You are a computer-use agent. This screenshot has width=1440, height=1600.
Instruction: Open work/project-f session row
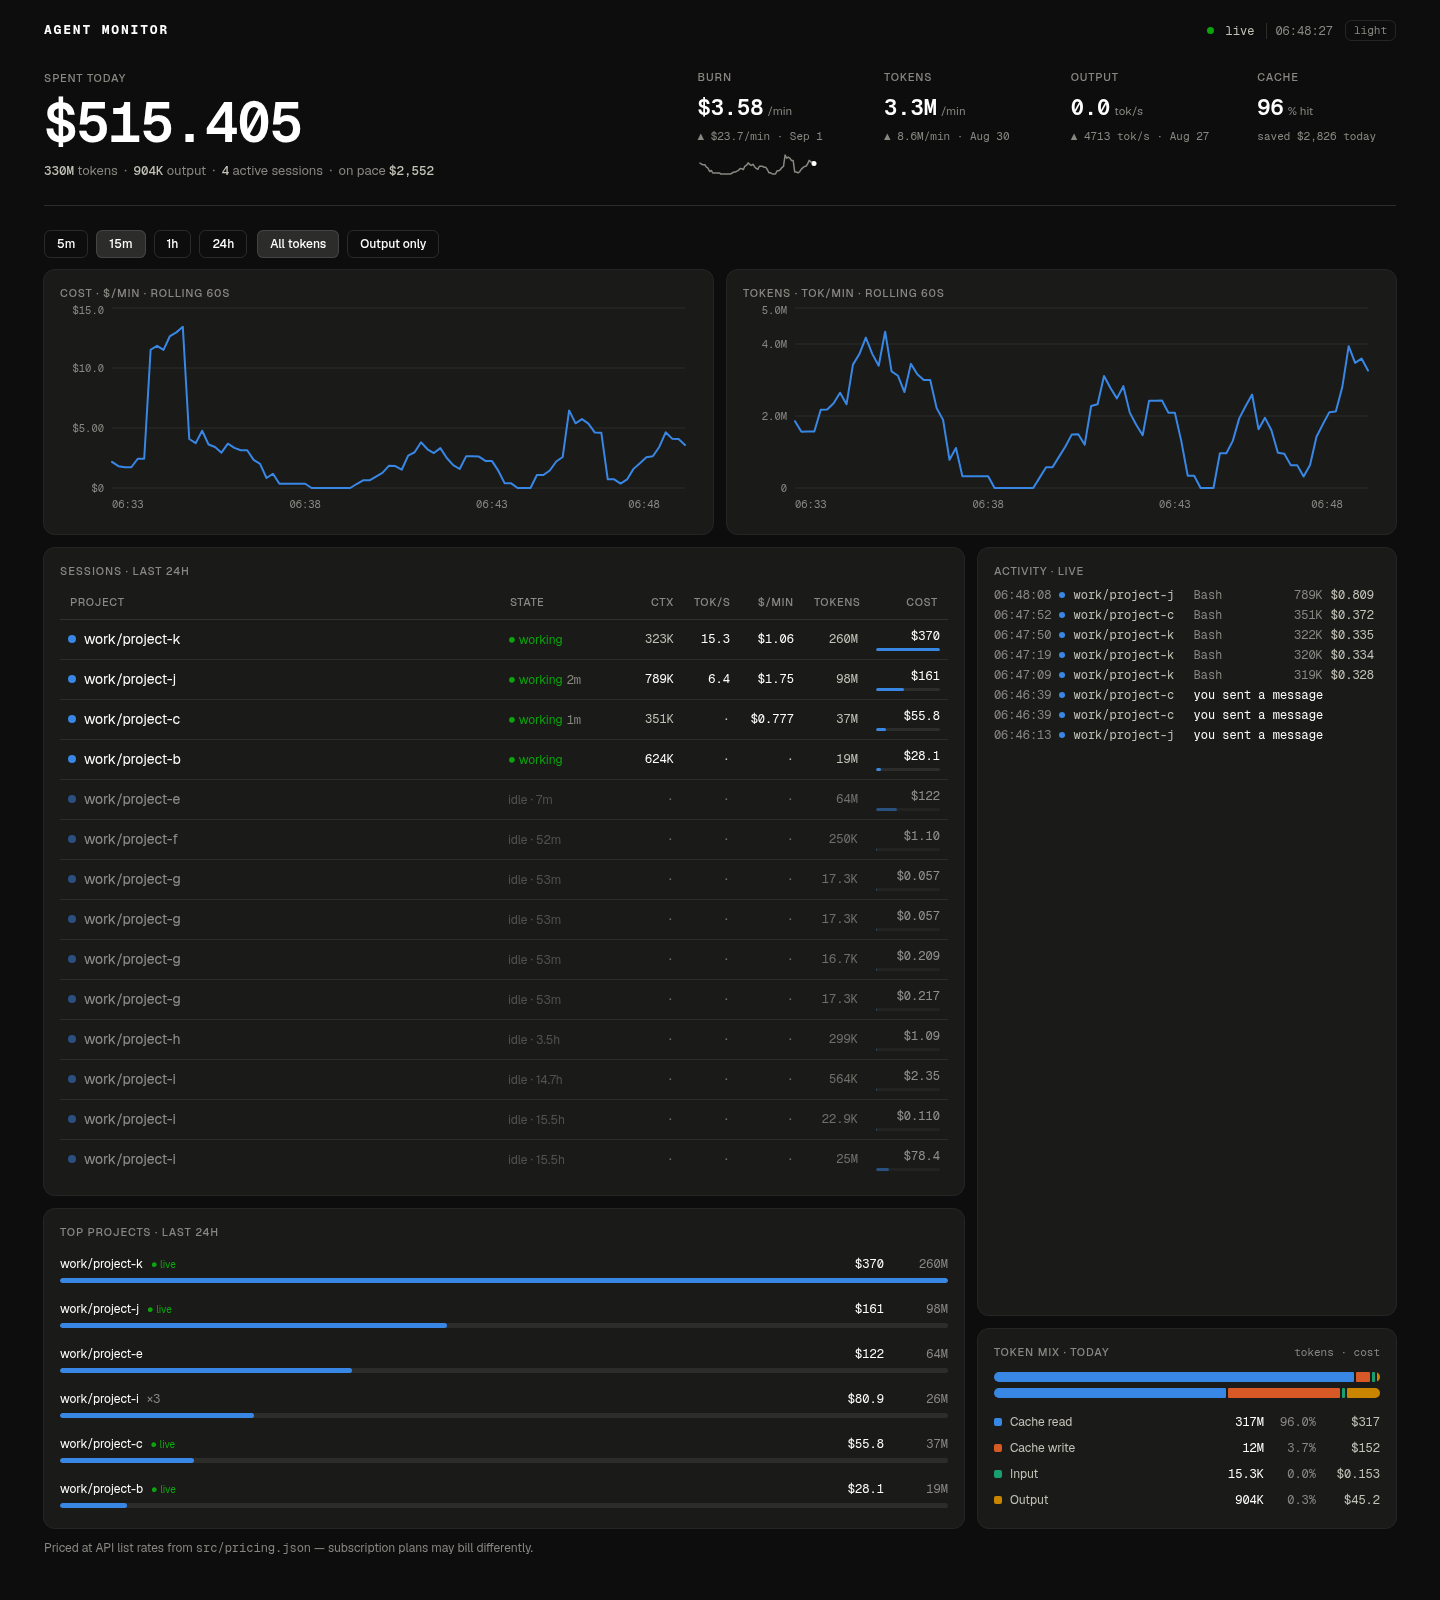click(504, 840)
